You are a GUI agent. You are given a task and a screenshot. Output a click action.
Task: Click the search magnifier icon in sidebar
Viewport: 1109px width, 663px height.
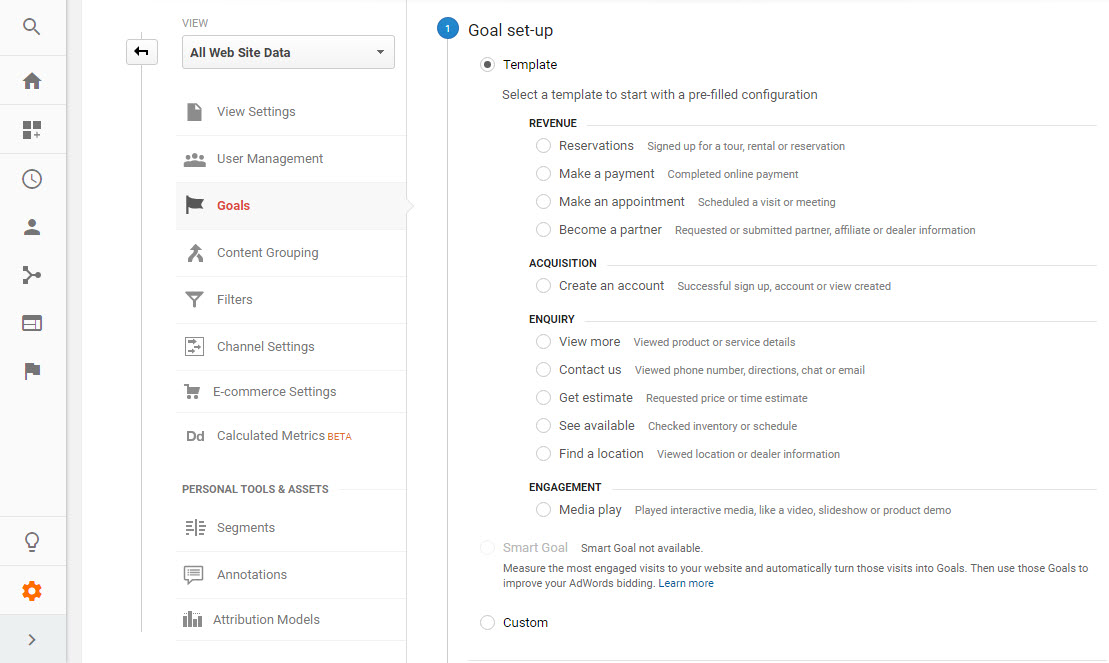(31, 27)
